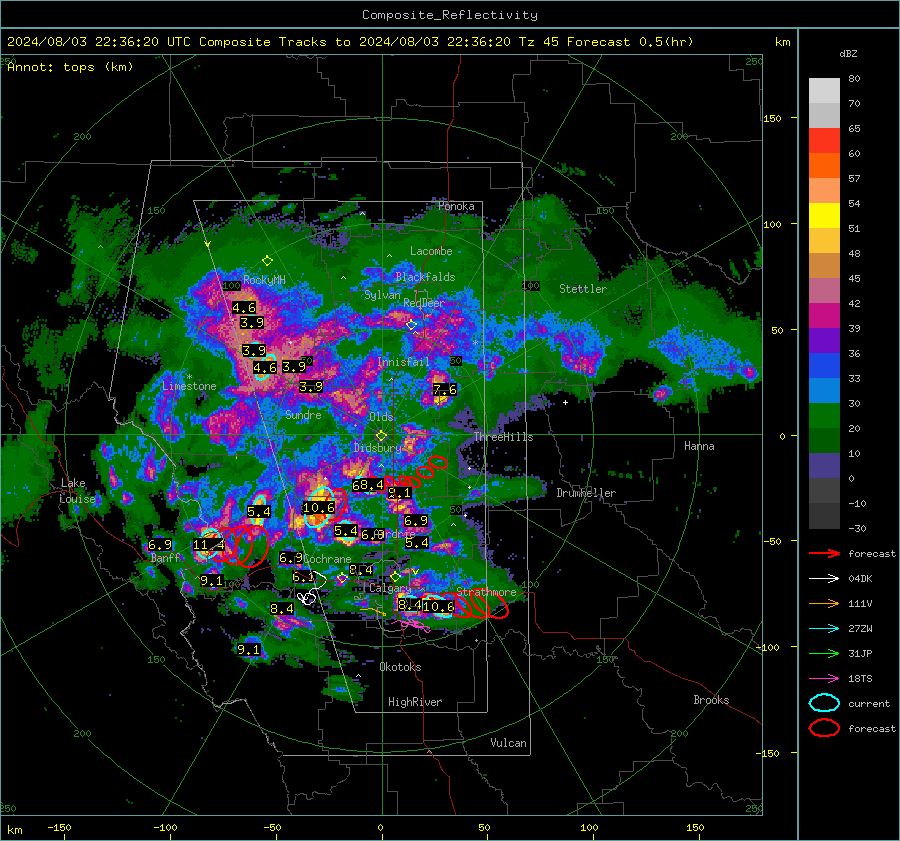The width and height of the screenshot is (900, 841).
Task: Click the 7.6 storm top annotation
Action: 444,390
